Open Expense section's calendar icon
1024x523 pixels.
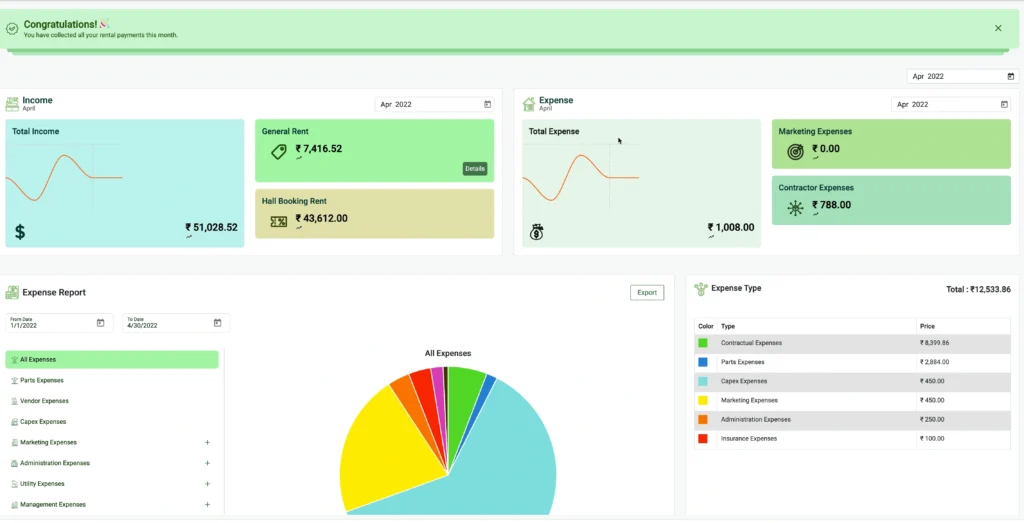click(1004, 104)
